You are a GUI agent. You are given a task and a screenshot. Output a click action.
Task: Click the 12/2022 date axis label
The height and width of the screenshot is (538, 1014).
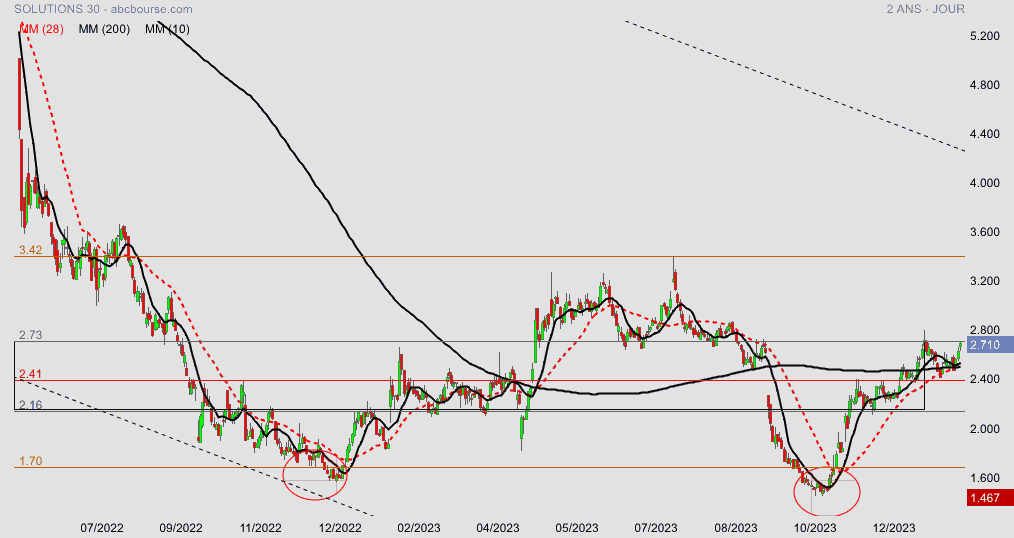[x=340, y=528]
